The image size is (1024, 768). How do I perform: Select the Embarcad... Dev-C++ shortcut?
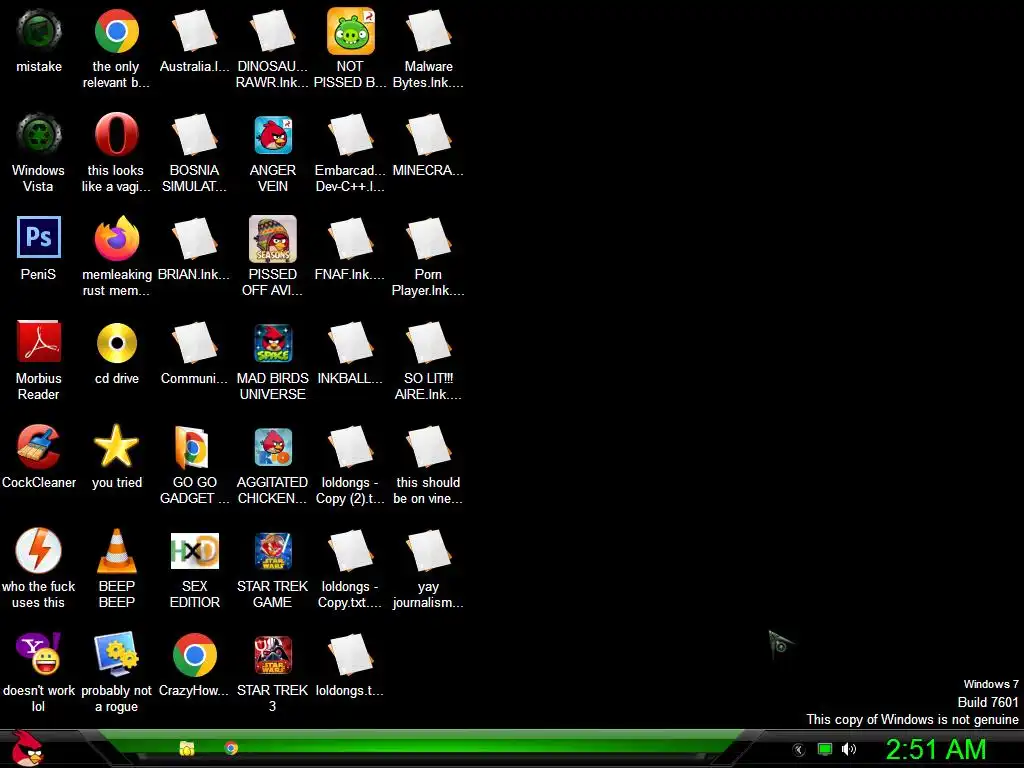click(351, 135)
